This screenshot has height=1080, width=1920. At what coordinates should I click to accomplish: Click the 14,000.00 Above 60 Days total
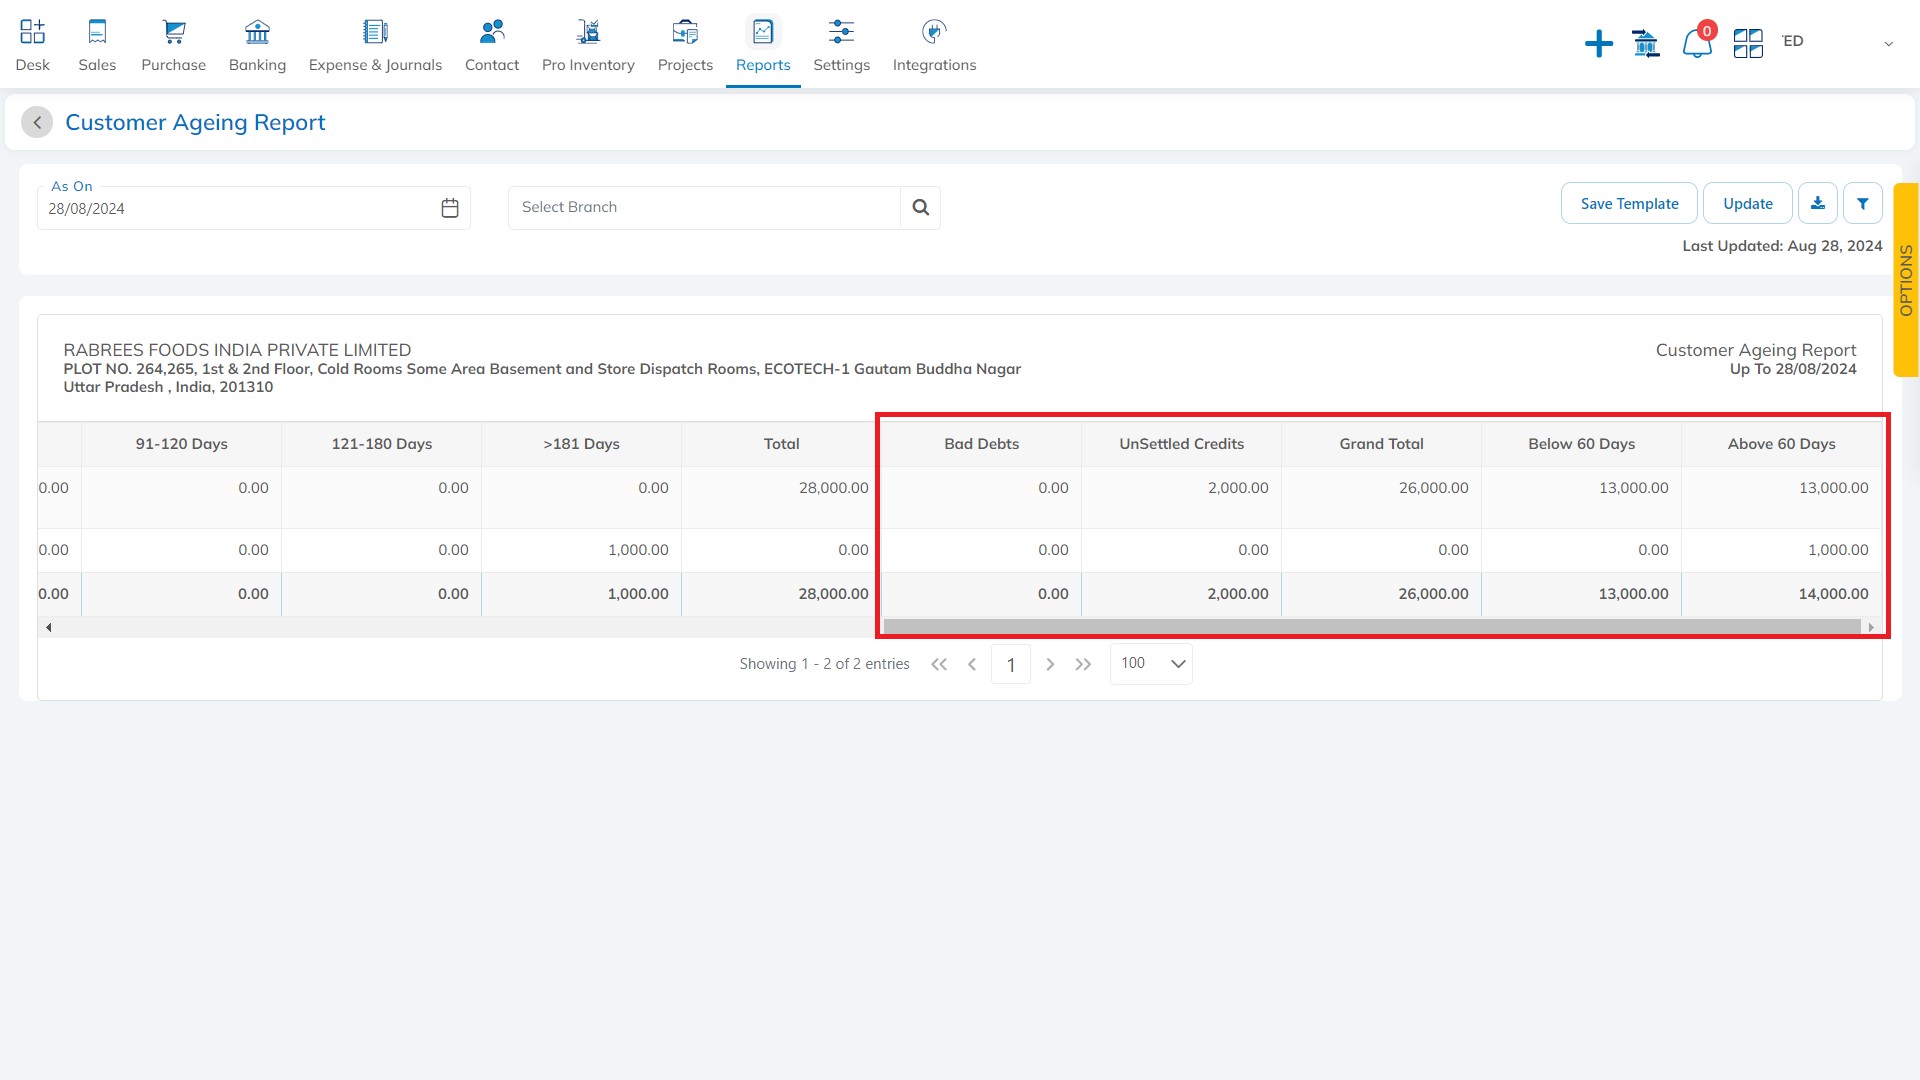point(1833,594)
